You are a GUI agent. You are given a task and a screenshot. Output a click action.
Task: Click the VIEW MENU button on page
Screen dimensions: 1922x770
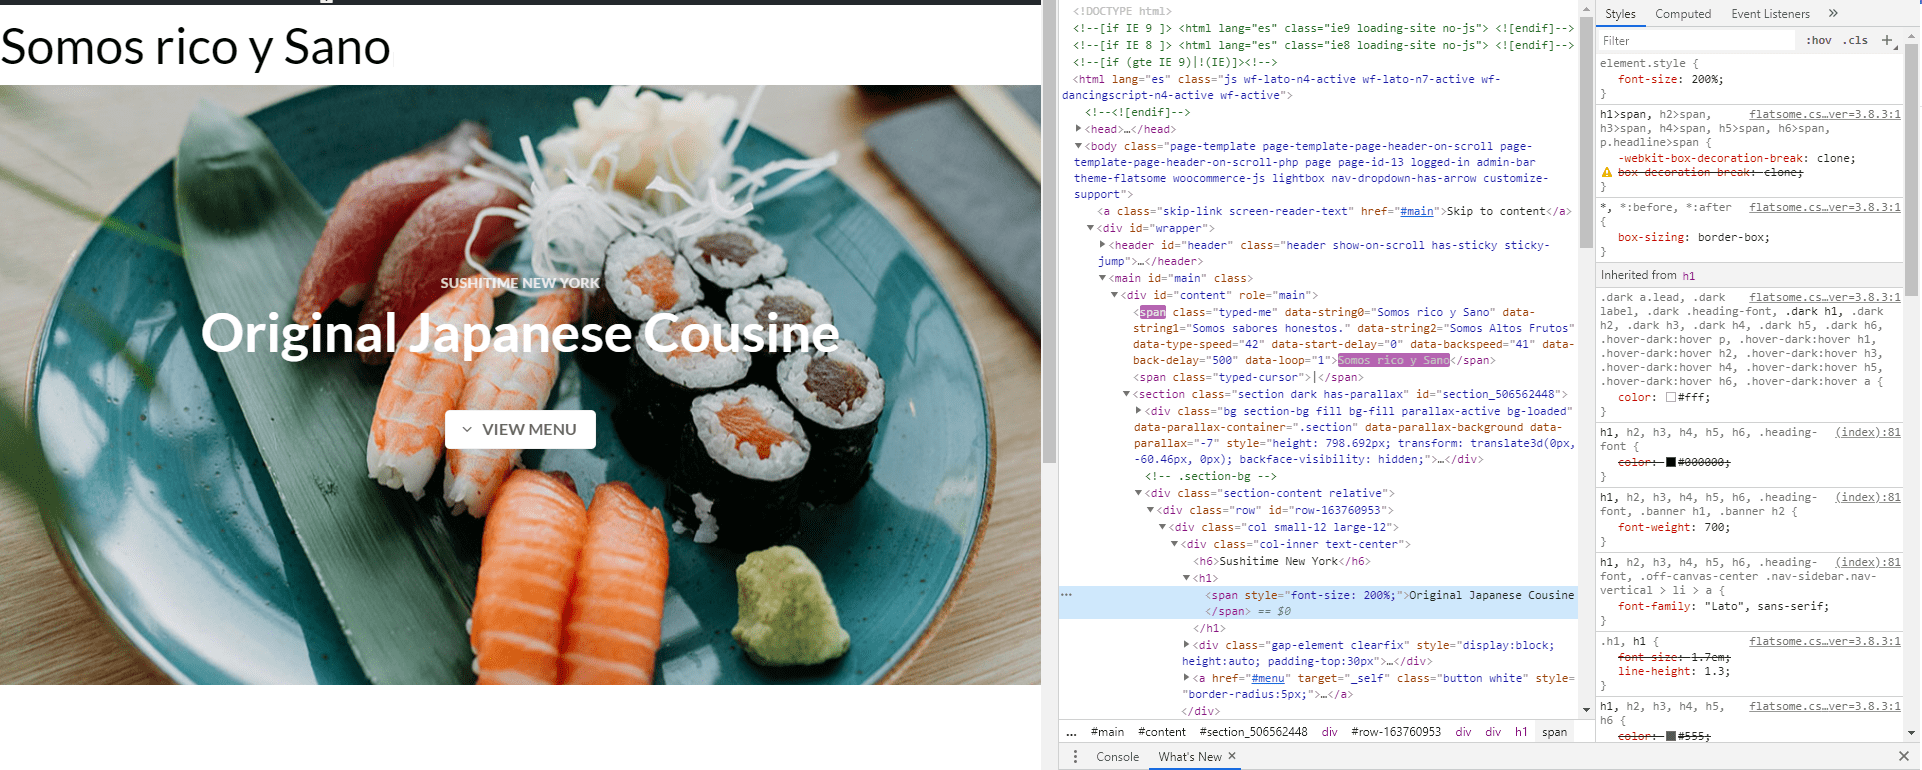(520, 429)
